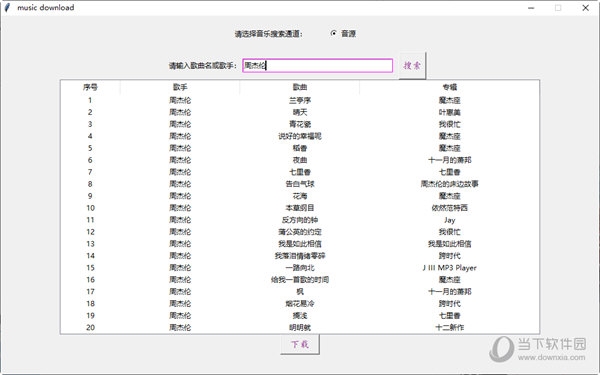Click the album cell 叶惠美

(450, 112)
